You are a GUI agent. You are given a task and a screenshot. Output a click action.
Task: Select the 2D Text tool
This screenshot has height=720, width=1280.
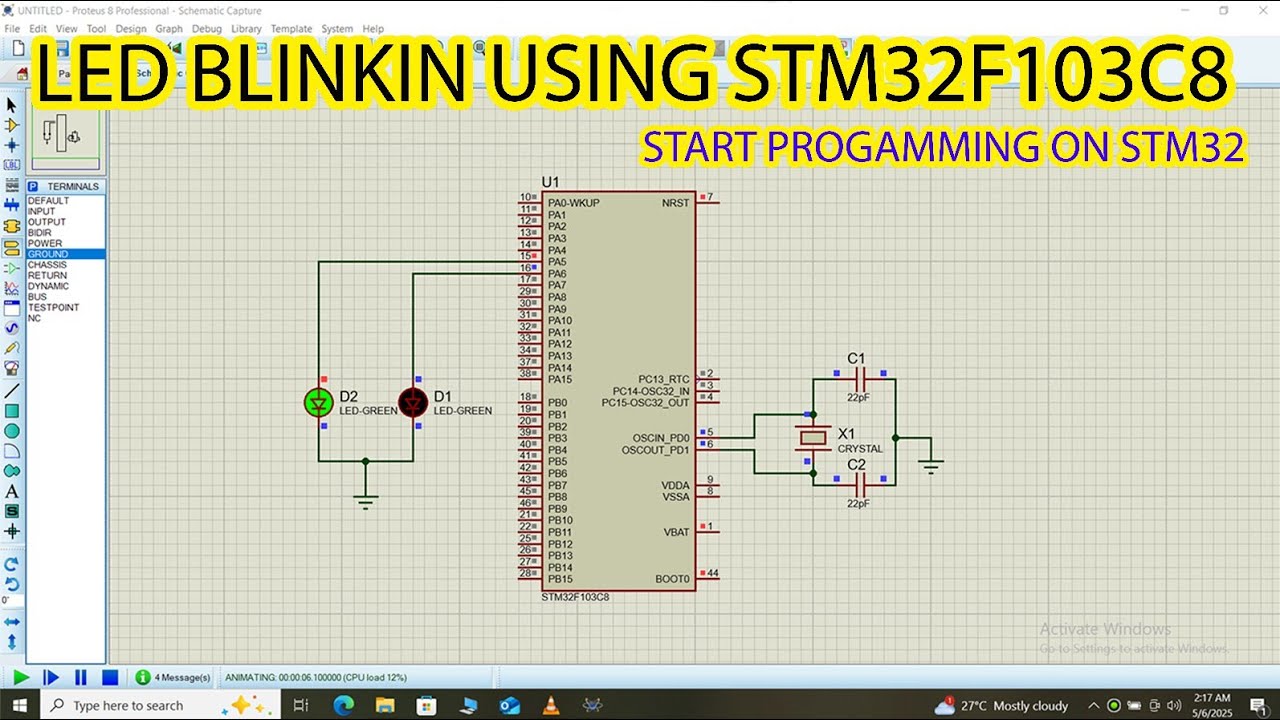[12, 491]
